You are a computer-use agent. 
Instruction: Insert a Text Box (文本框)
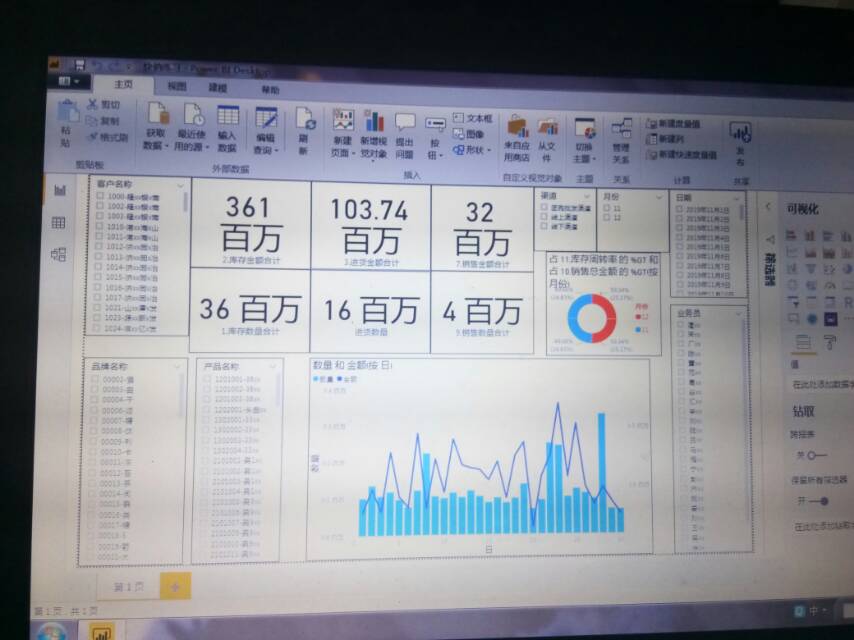tap(472, 118)
